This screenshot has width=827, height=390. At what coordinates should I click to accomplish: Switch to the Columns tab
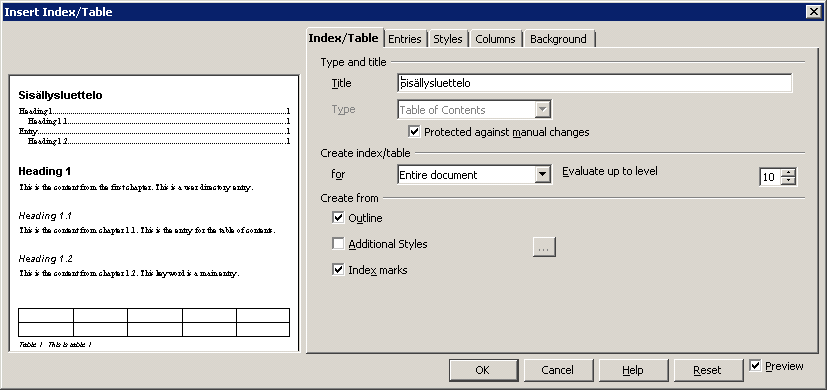pos(495,39)
